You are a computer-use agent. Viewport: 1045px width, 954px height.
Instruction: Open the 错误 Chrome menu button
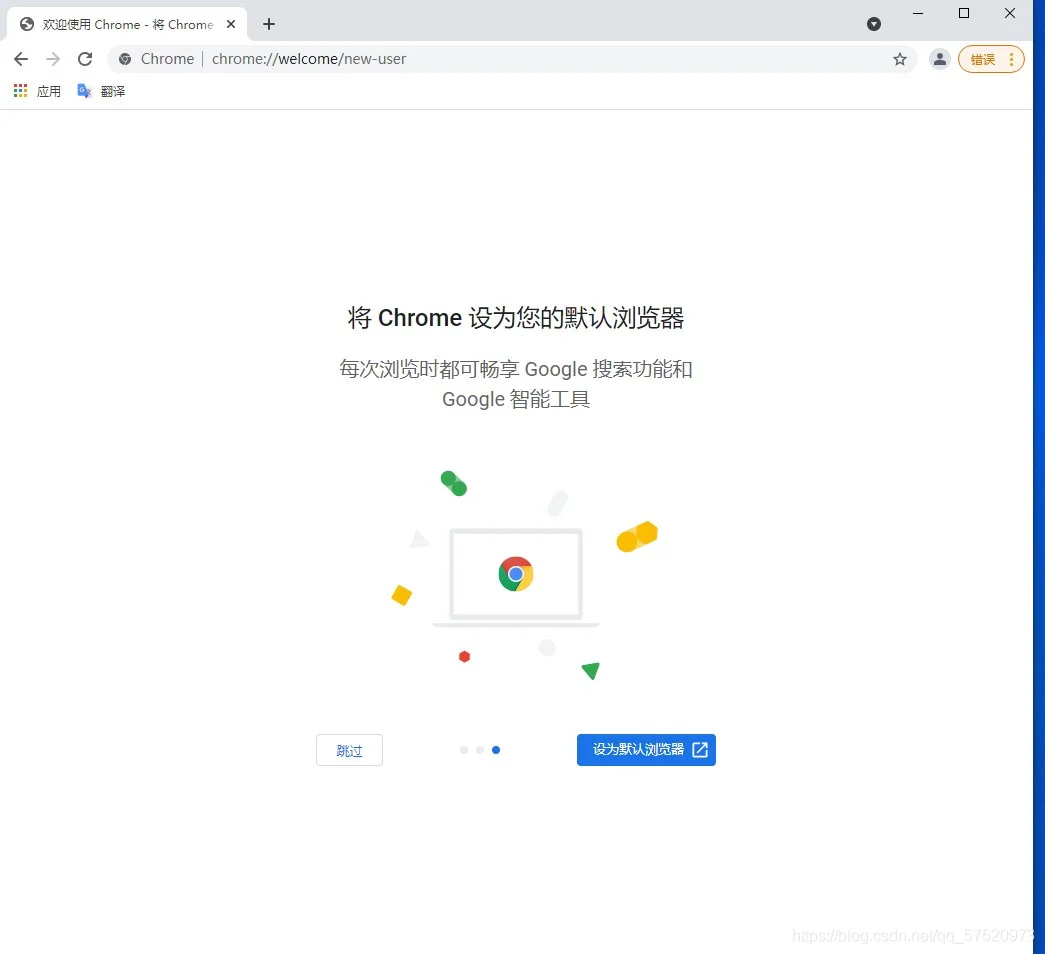click(x=991, y=59)
